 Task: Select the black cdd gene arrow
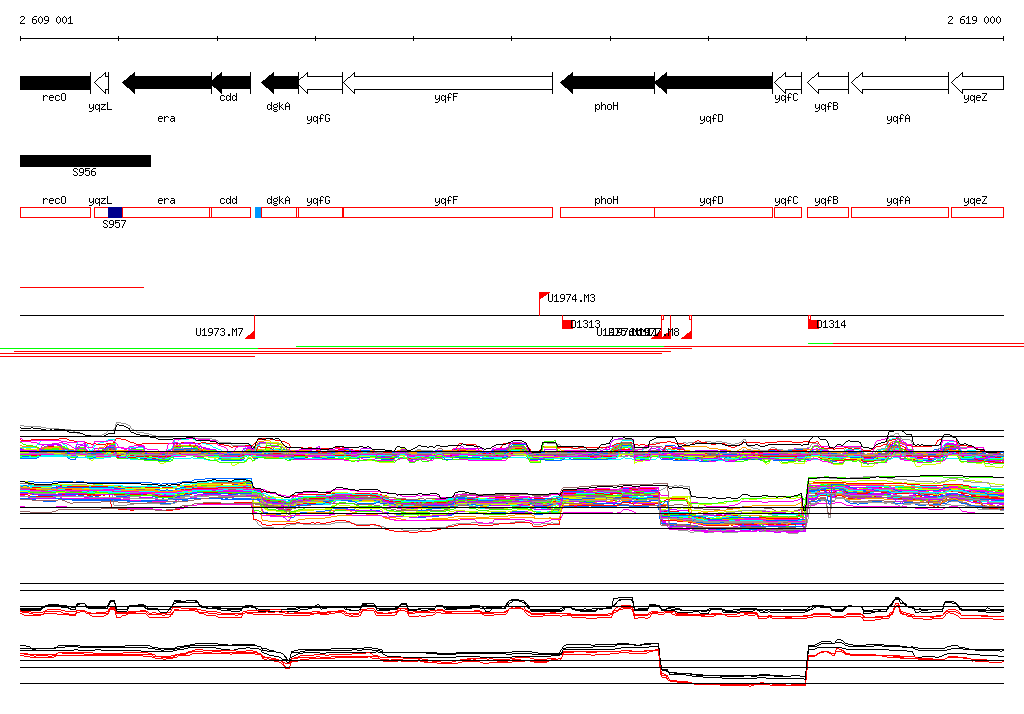click(231, 83)
